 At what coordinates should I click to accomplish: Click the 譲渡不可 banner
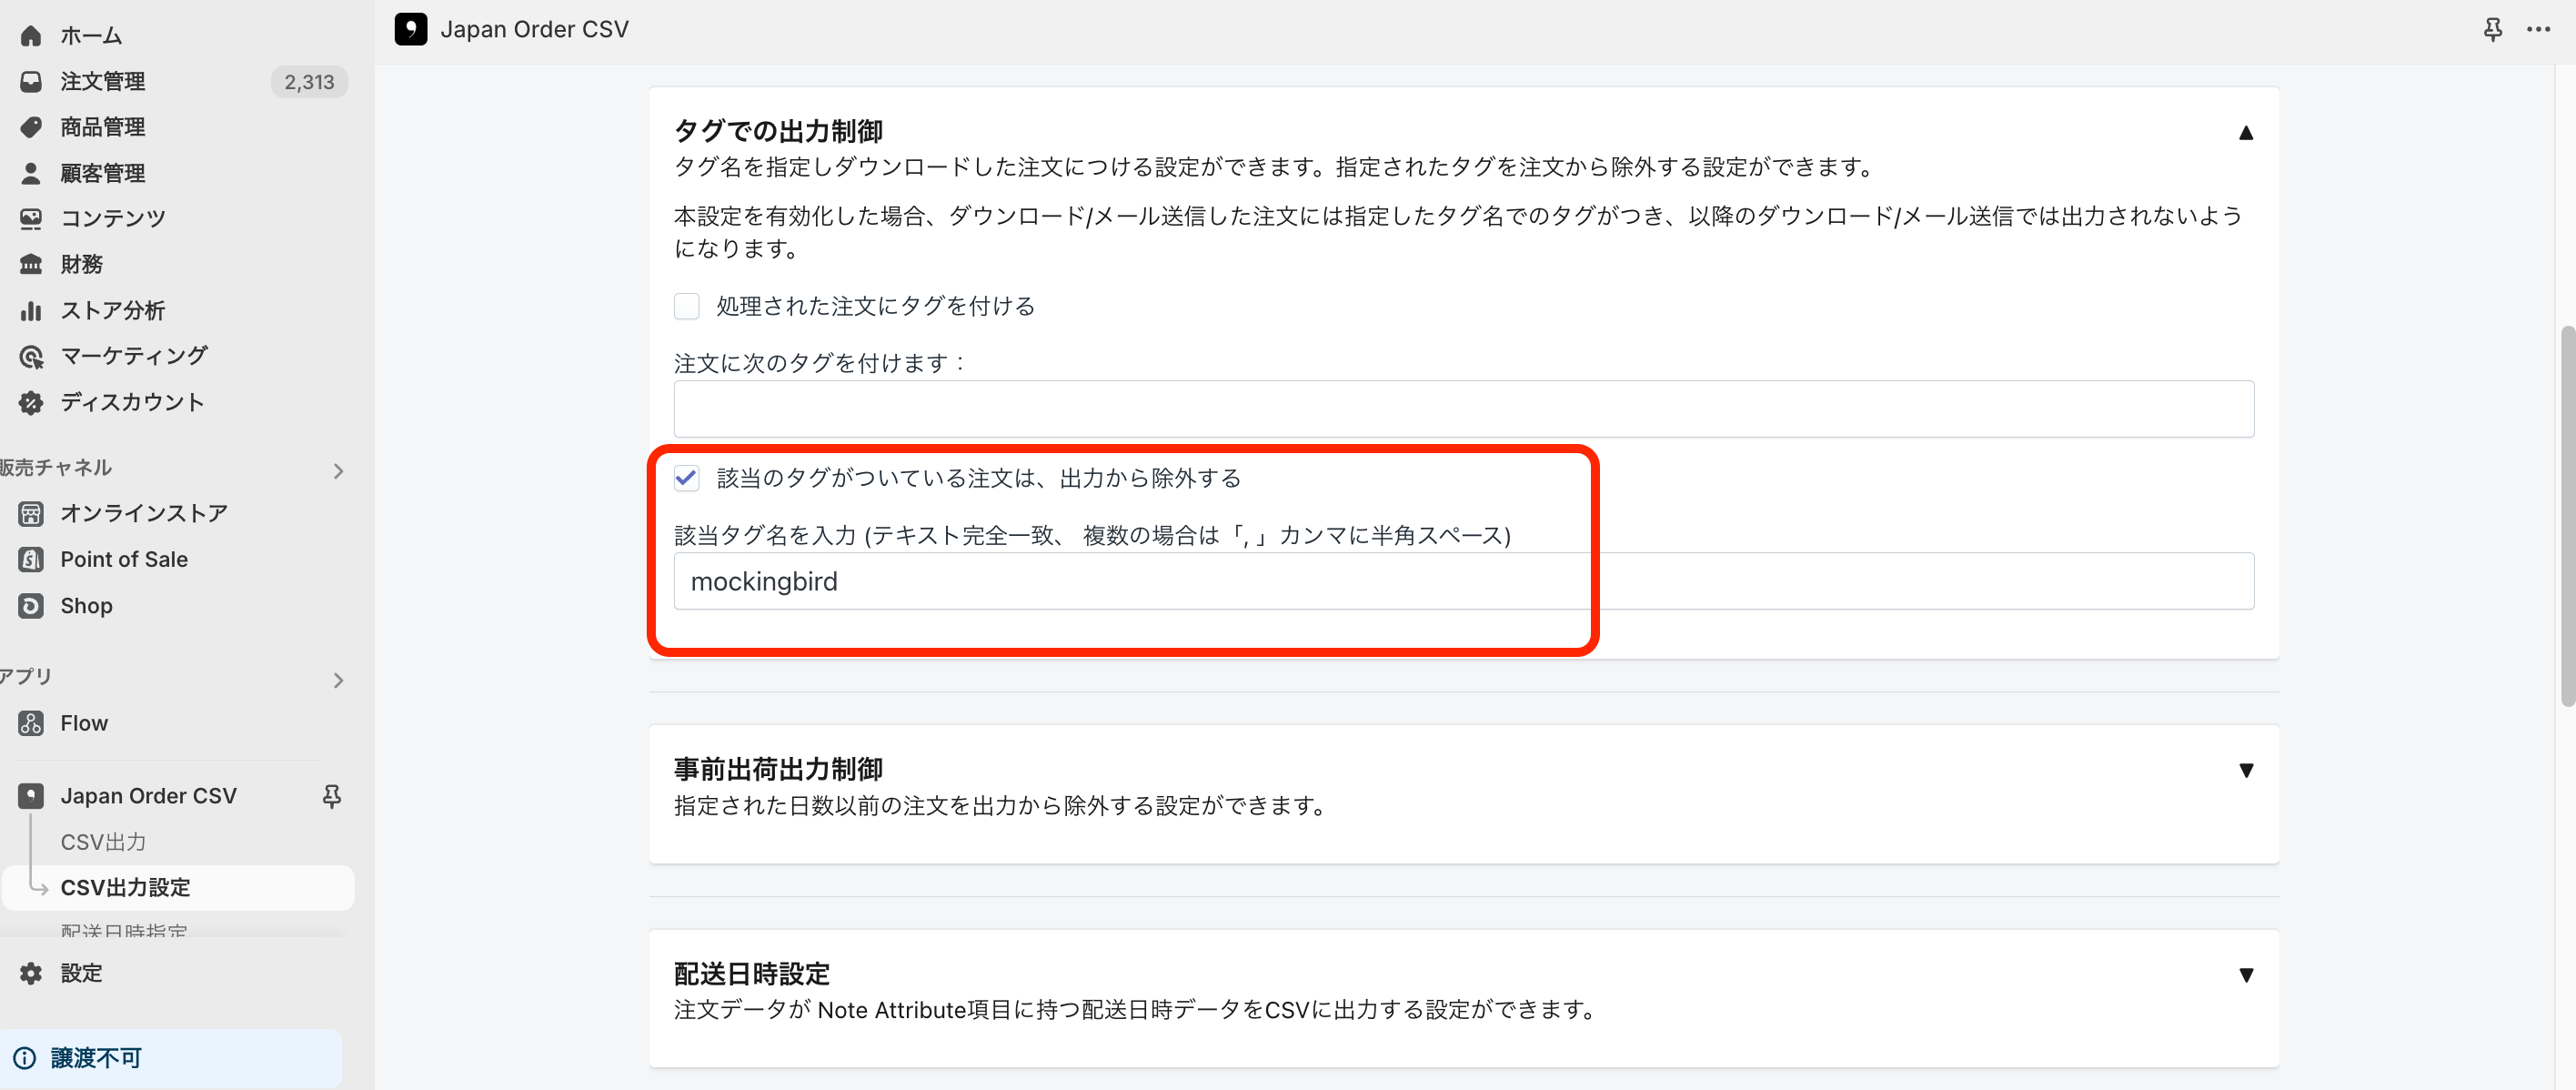170,1058
